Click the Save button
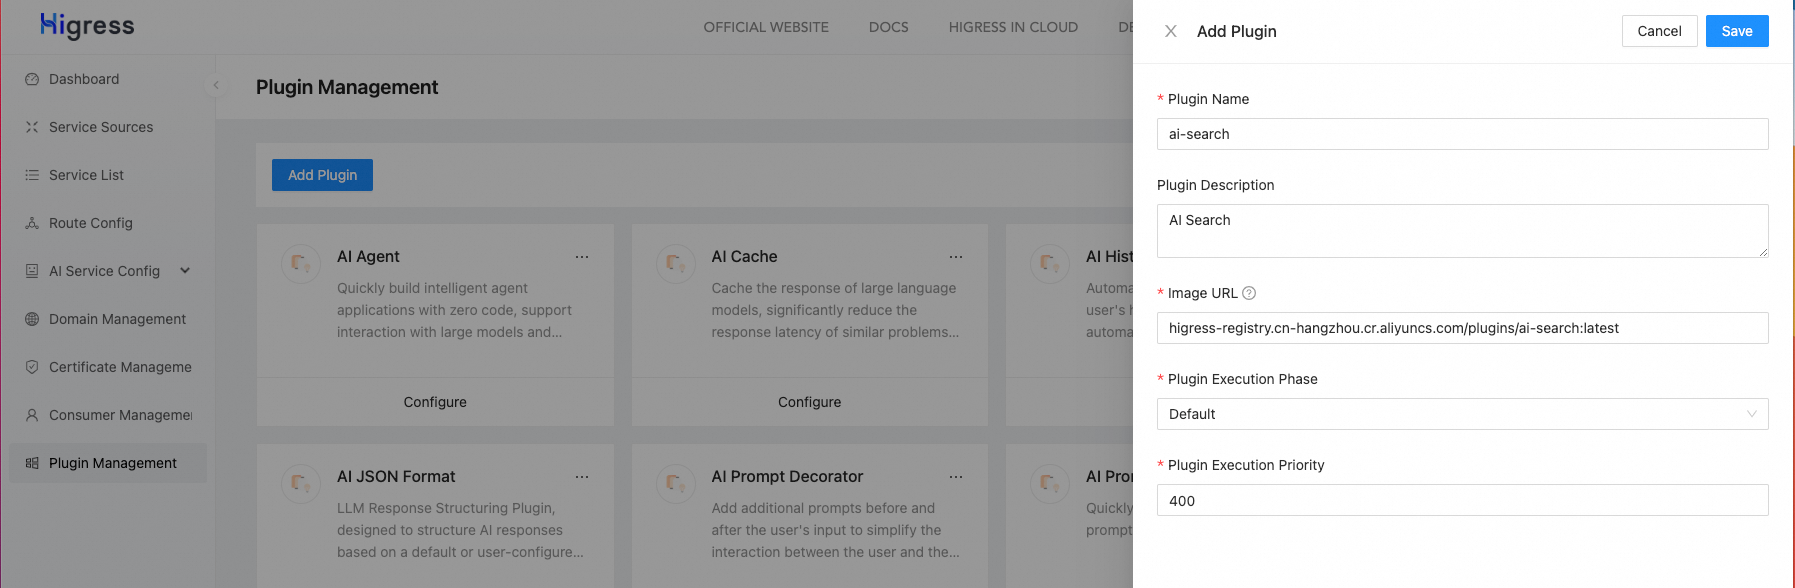 pos(1736,31)
